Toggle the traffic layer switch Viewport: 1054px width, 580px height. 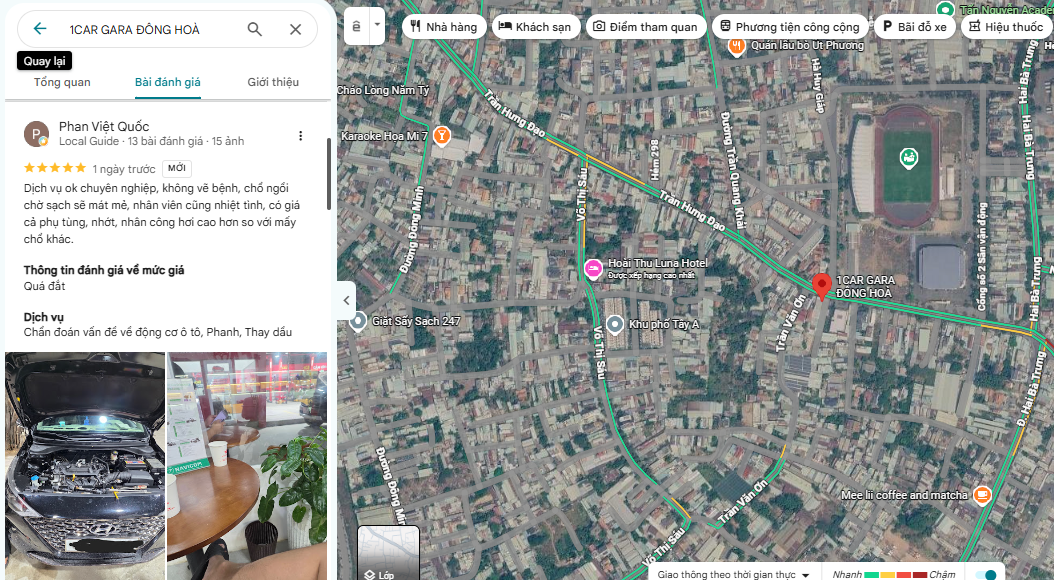[987, 575]
